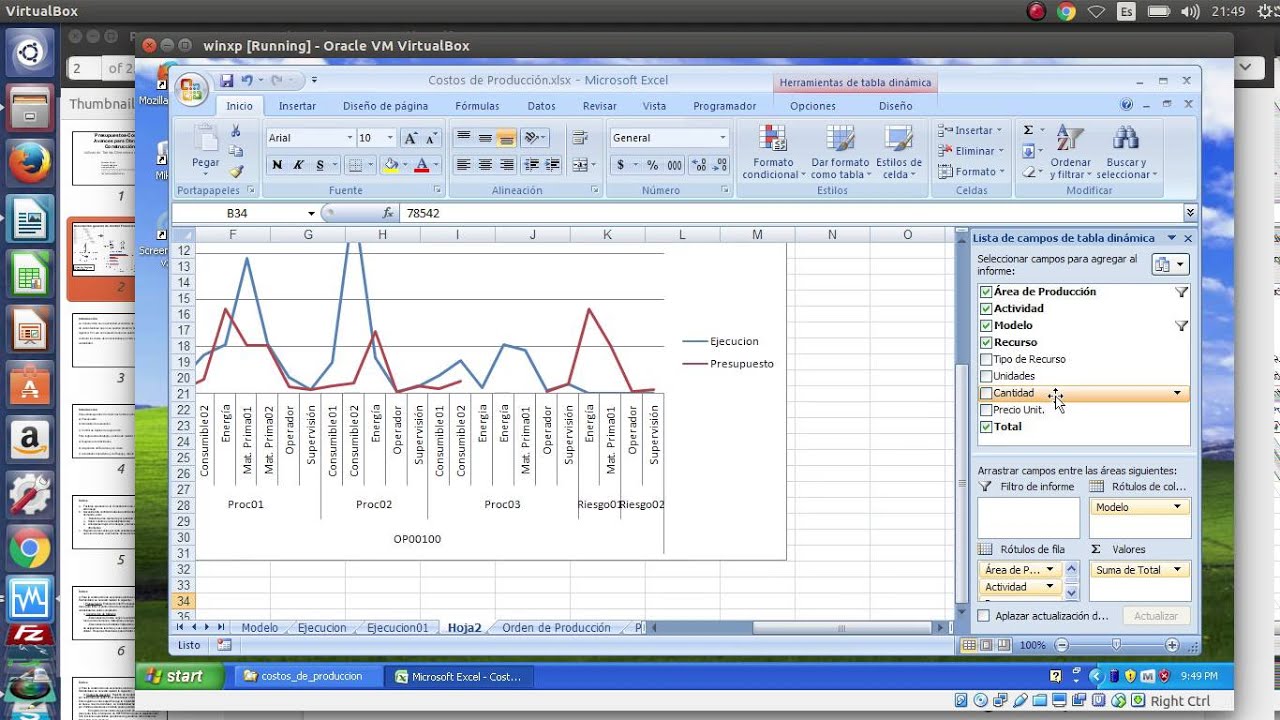Uncheck the Total field checkbox
Image resolution: width=1280 pixels, height=720 pixels.
coord(987,427)
